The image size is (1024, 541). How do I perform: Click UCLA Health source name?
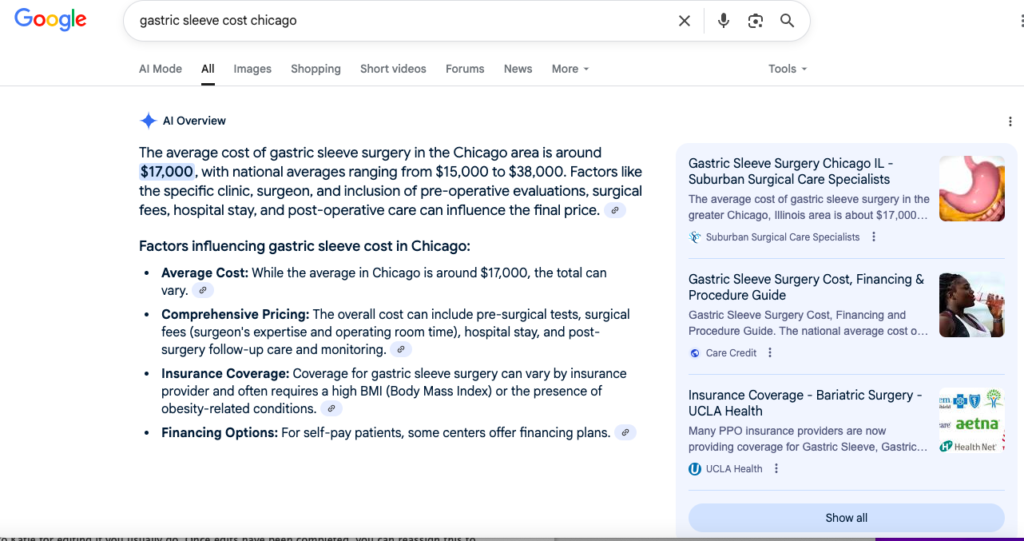point(734,468)
